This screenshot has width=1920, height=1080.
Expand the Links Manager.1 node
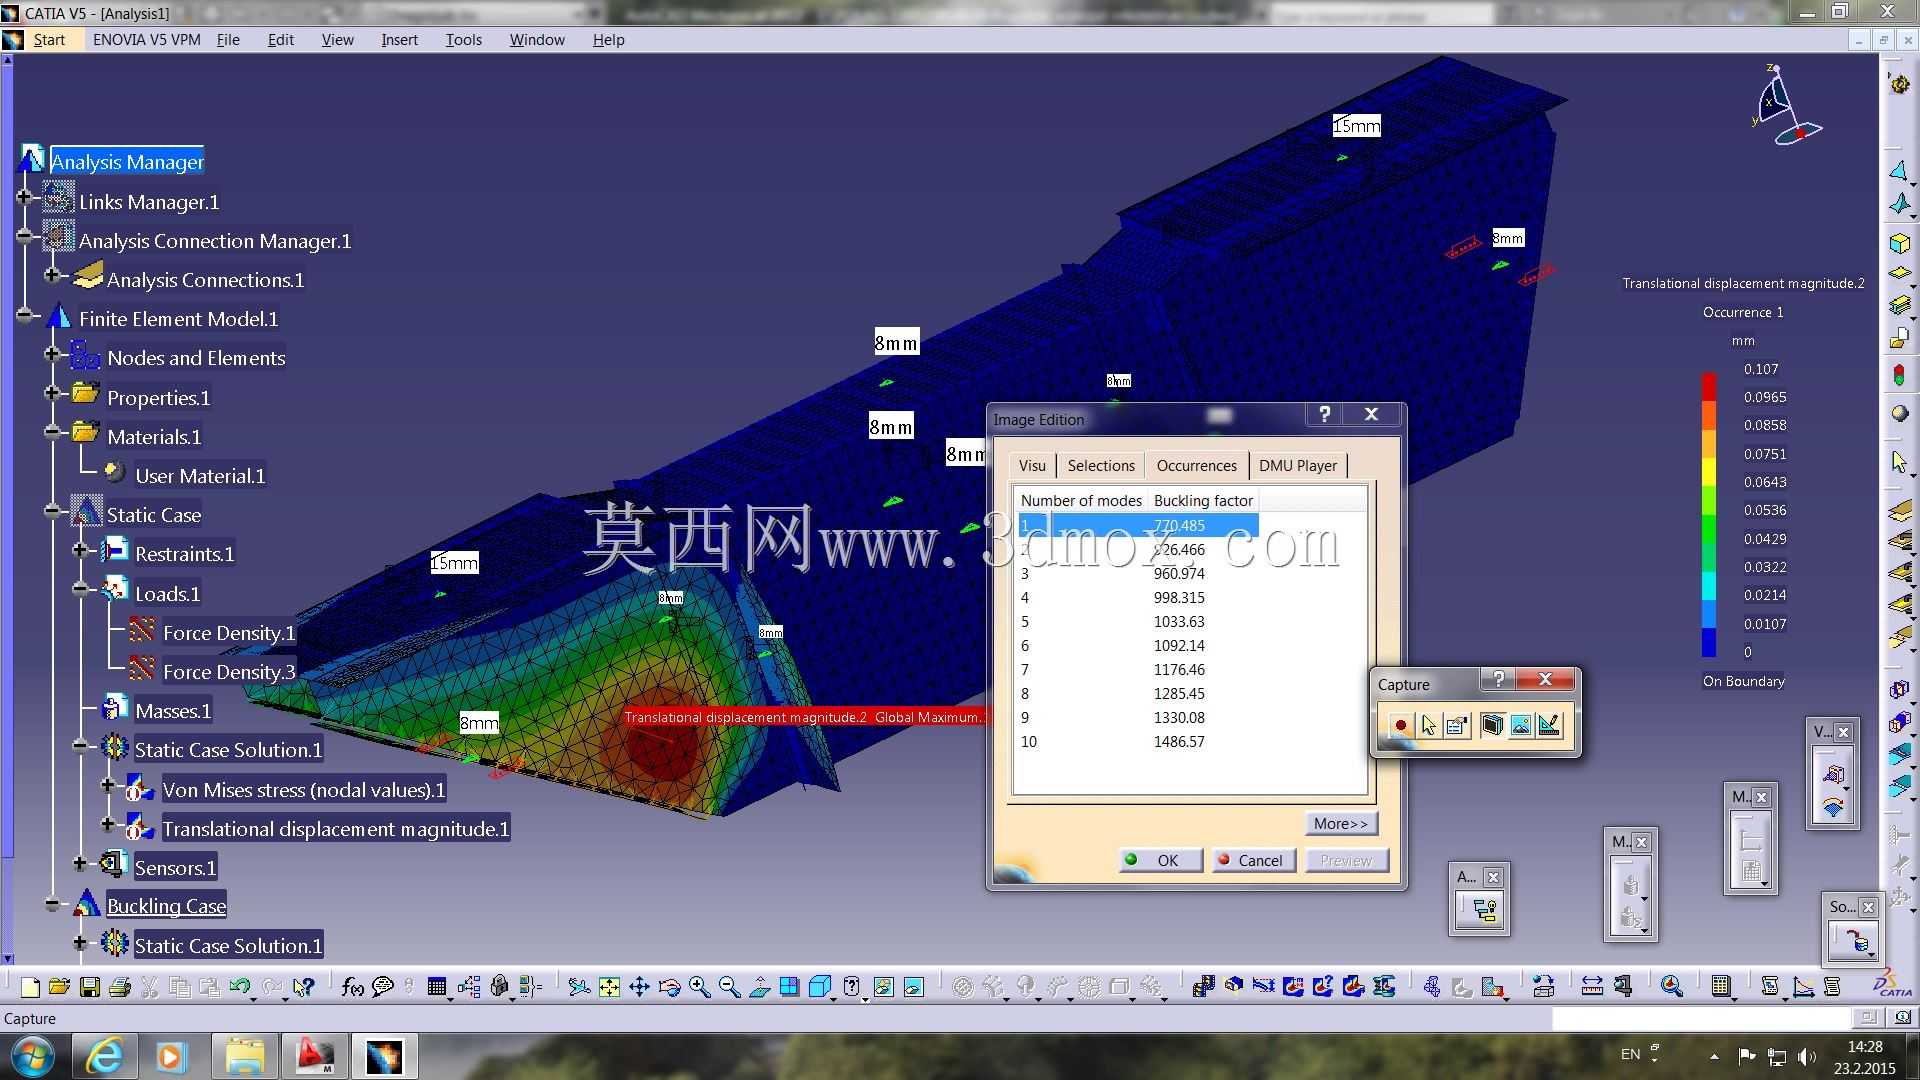[x=24, y=198]
